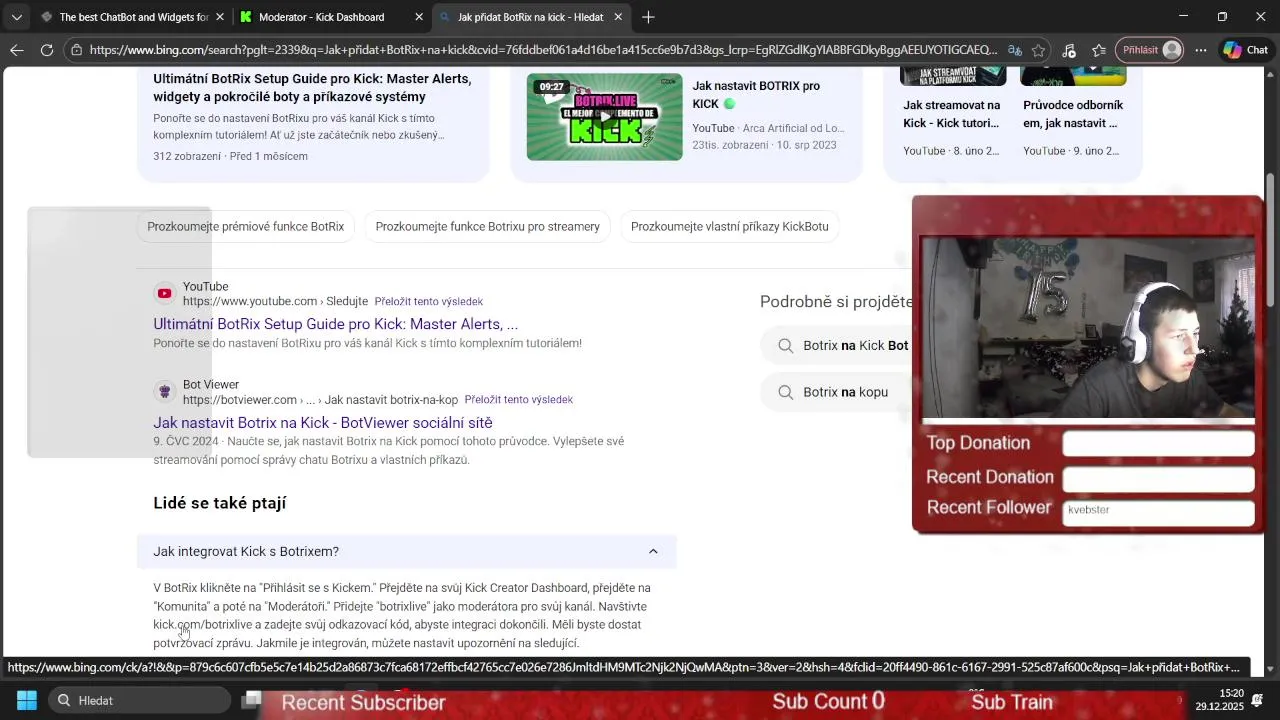Open the music notes toolbar icon
Screen dimensions: 1280x720
pyautogui.click(x=1069, y=50)
